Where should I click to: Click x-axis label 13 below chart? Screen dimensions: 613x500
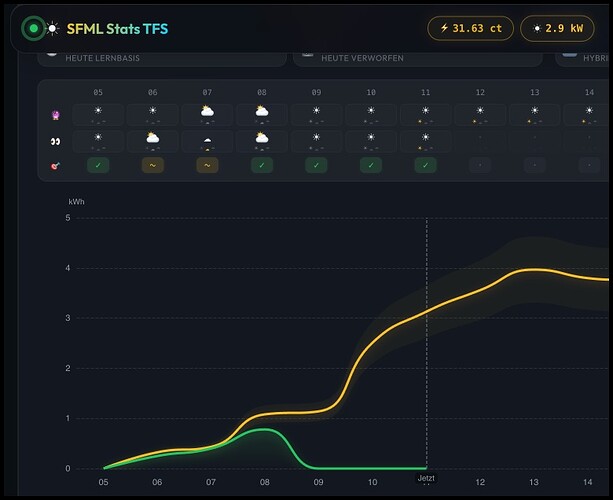tap(534, 482)
